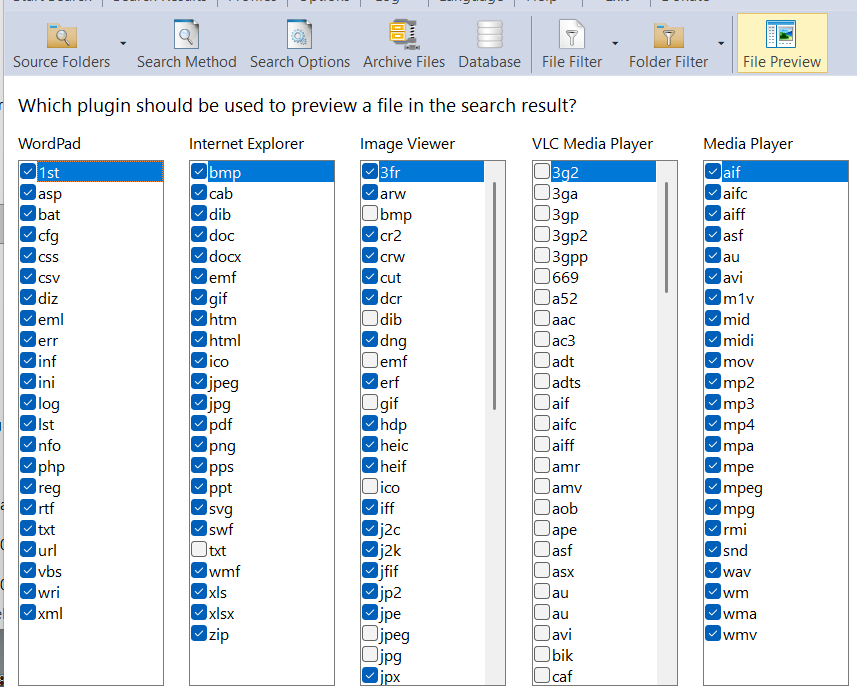This screenshot has width=857, height=687.
Task: Select the File Preview toolbar button
Action: pyautogui.click(x=781, y=46)
